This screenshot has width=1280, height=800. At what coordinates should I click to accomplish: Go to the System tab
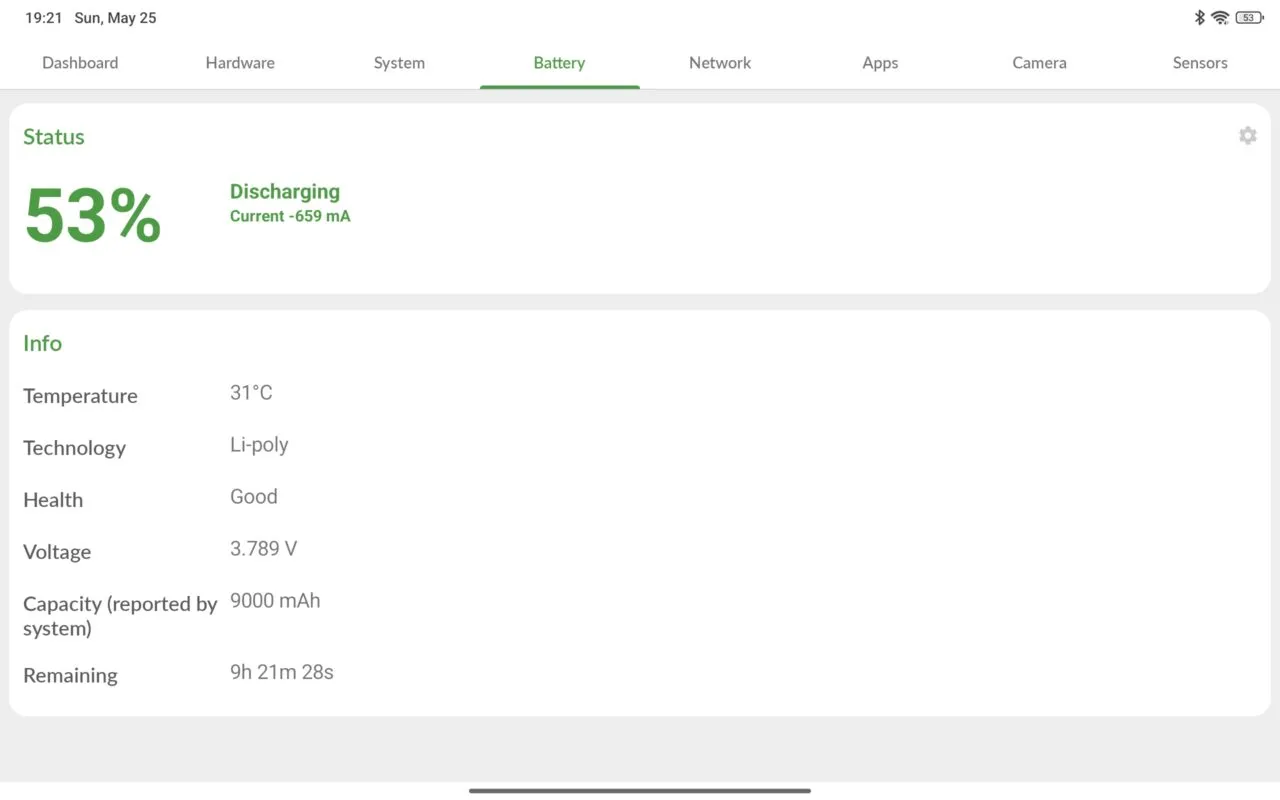pos(399,63)
